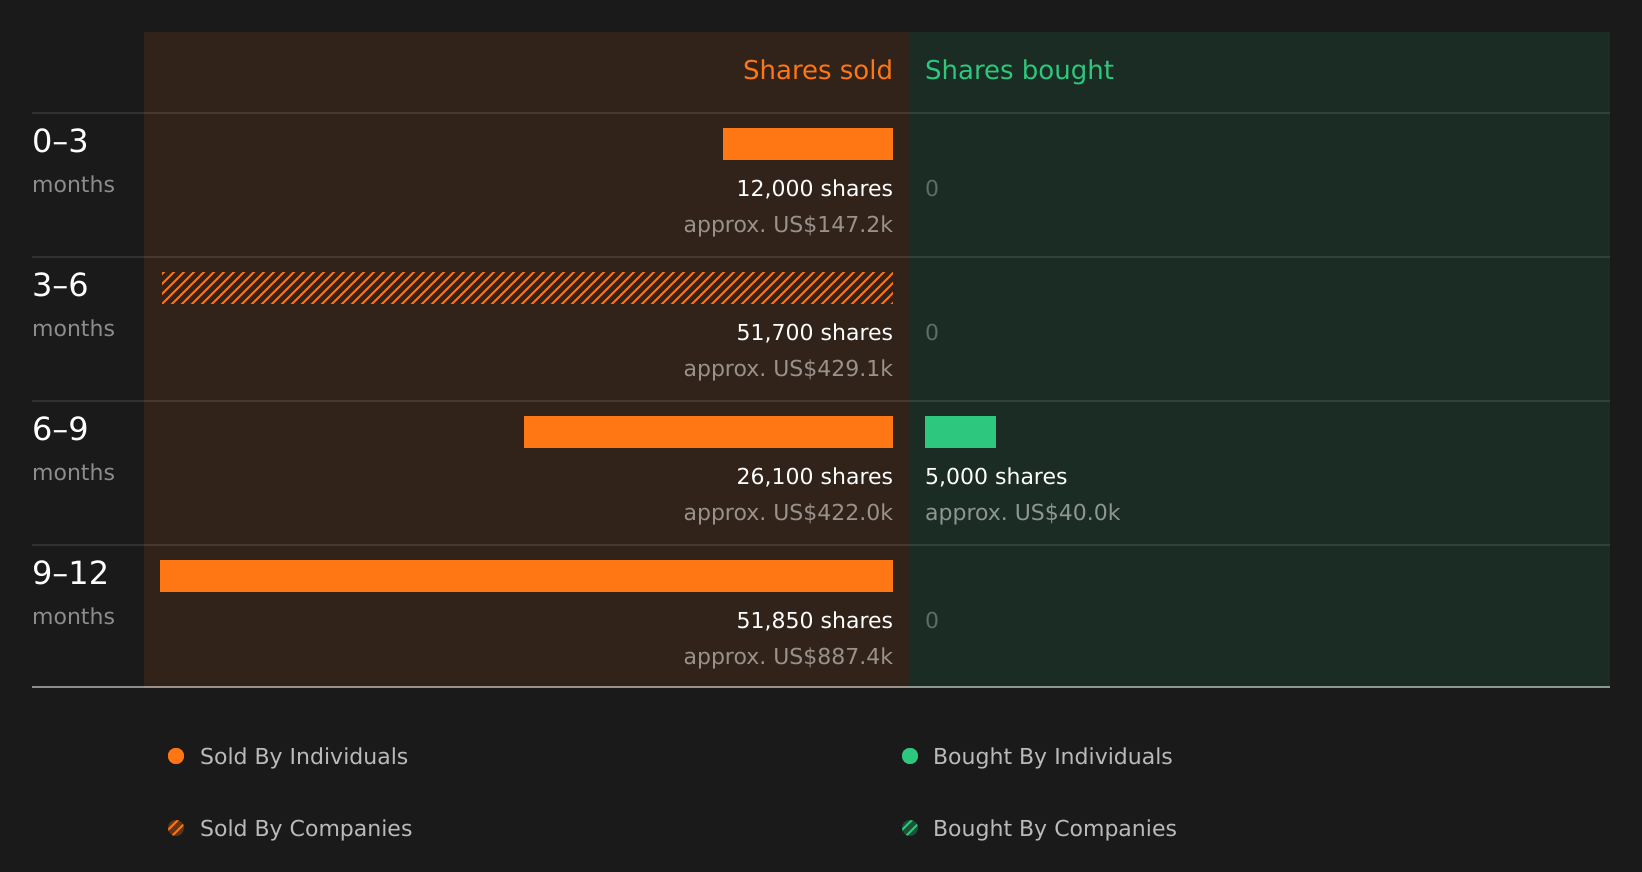Click the 3–6 months row label
The image size is (1642, 872).
click(x=73, y=305)
